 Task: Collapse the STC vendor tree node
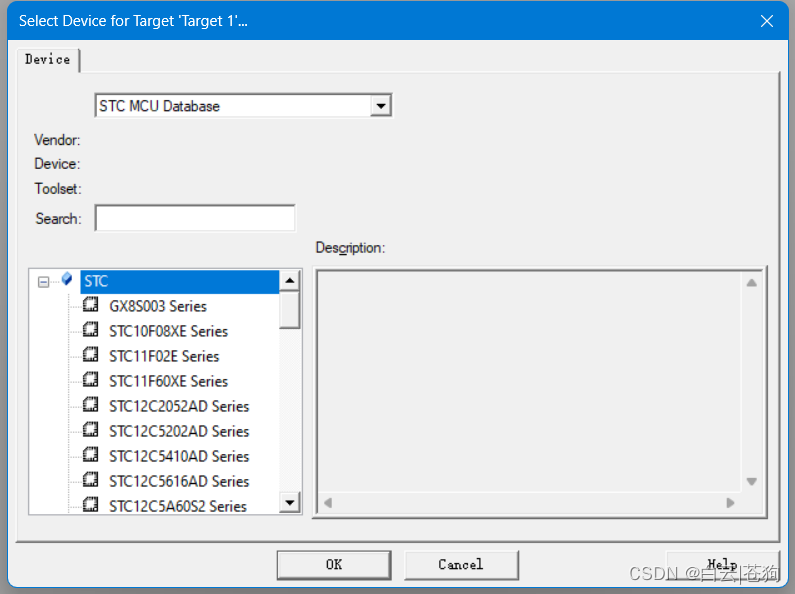tap(44, 282)
